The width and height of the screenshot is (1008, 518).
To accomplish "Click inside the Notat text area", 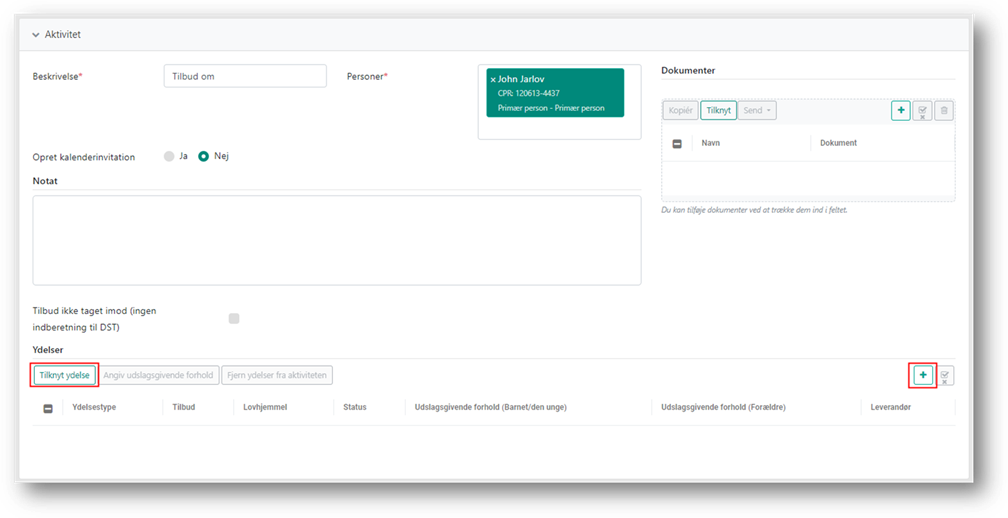I will [x=336, y=239].
